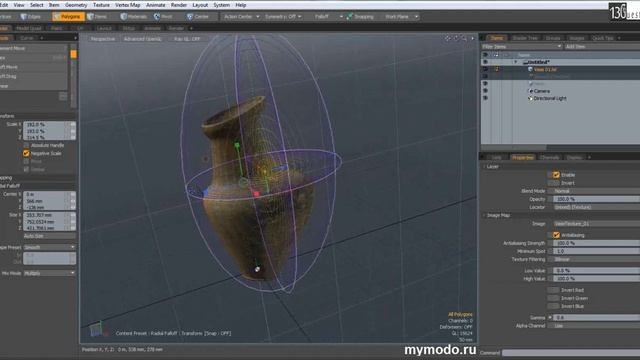This screenshot has height=360, width=640.
Task: Switch to Properties tab
Action: point(522,157)
